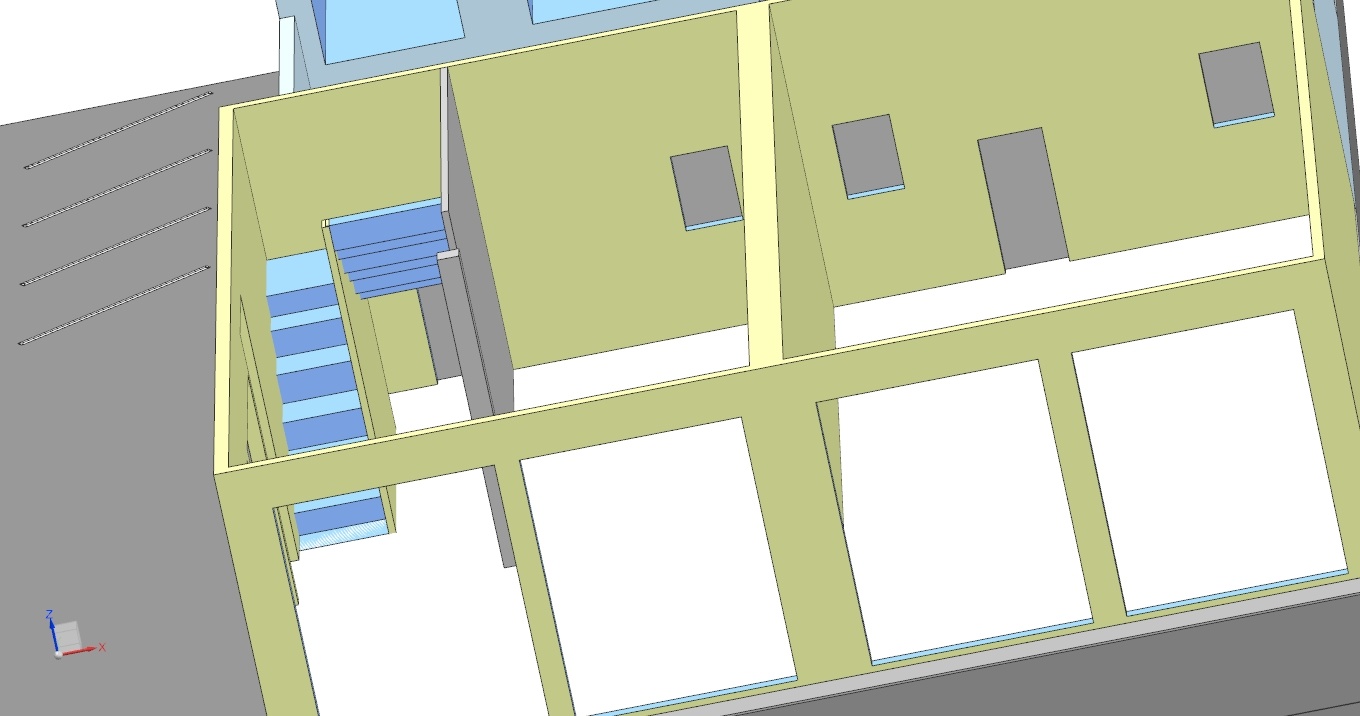Click the hatched bottom stair step
The height and width of the screenshot is (716, 1360).
click(343, 538)
